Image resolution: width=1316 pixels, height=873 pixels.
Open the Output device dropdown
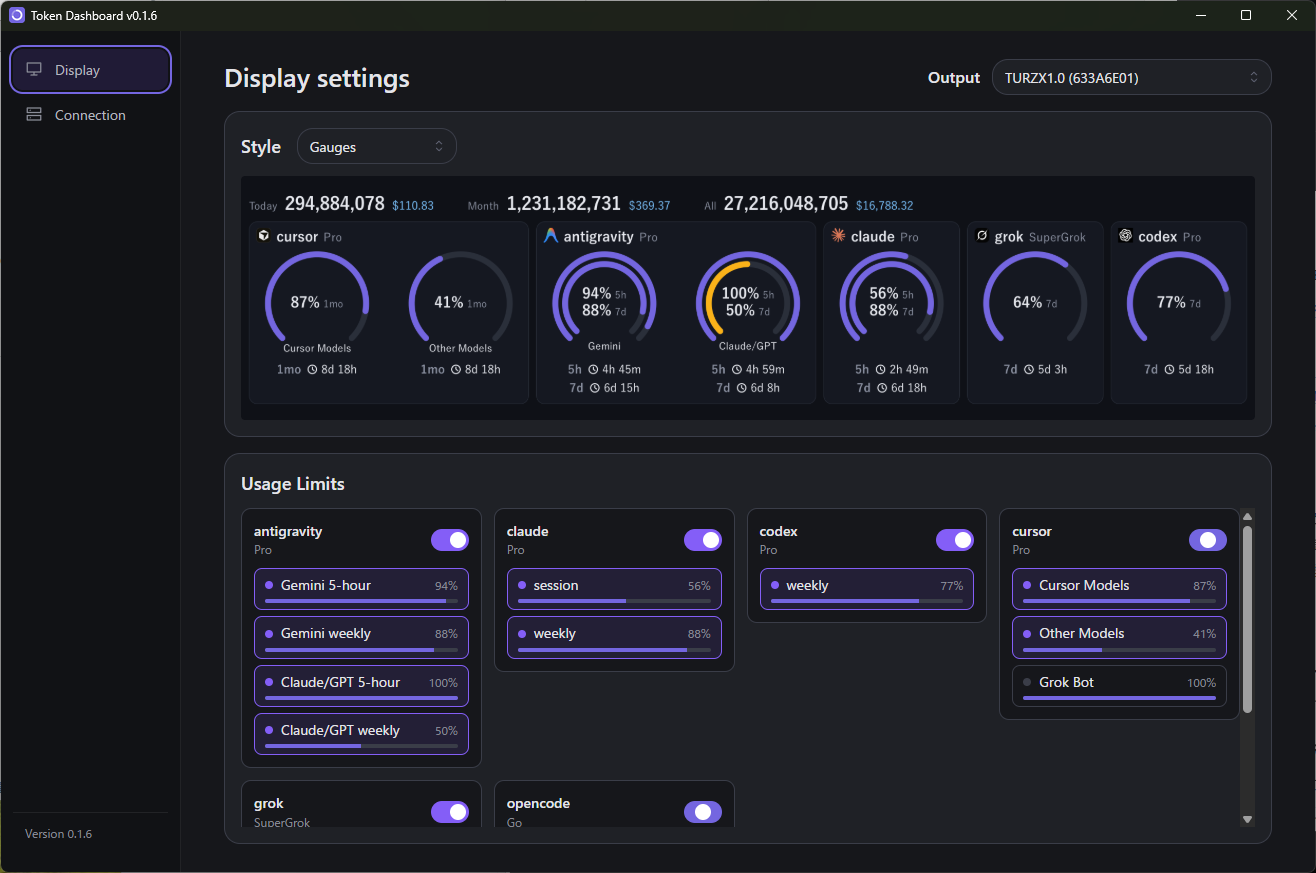pyautogui.click(x=1132, y=78)
